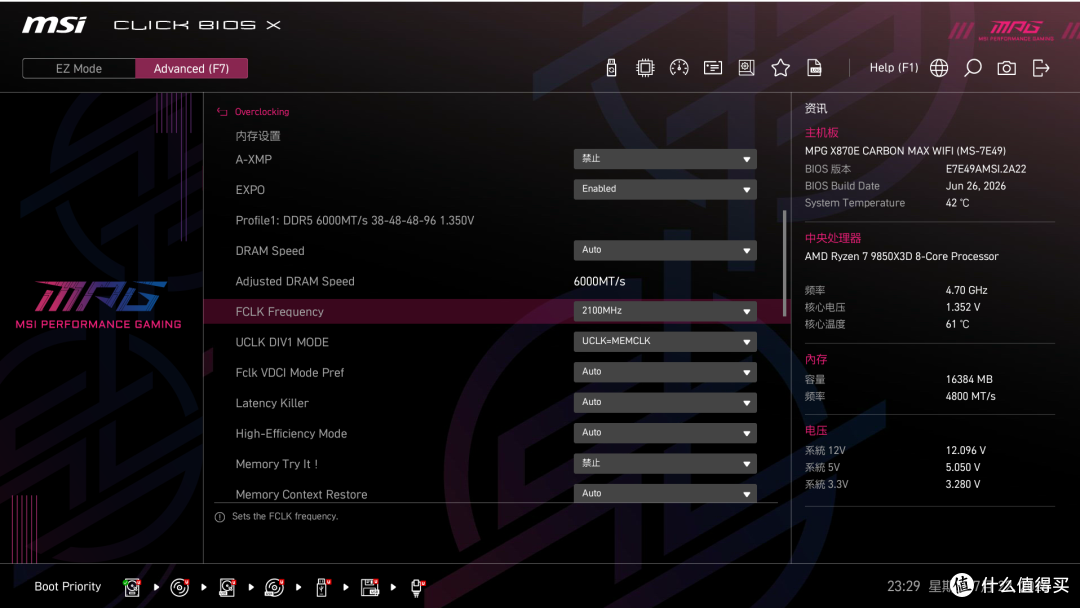The image size is (1080, 608).
Task: Click the Latency Killer label
Action: click(272, 403)
